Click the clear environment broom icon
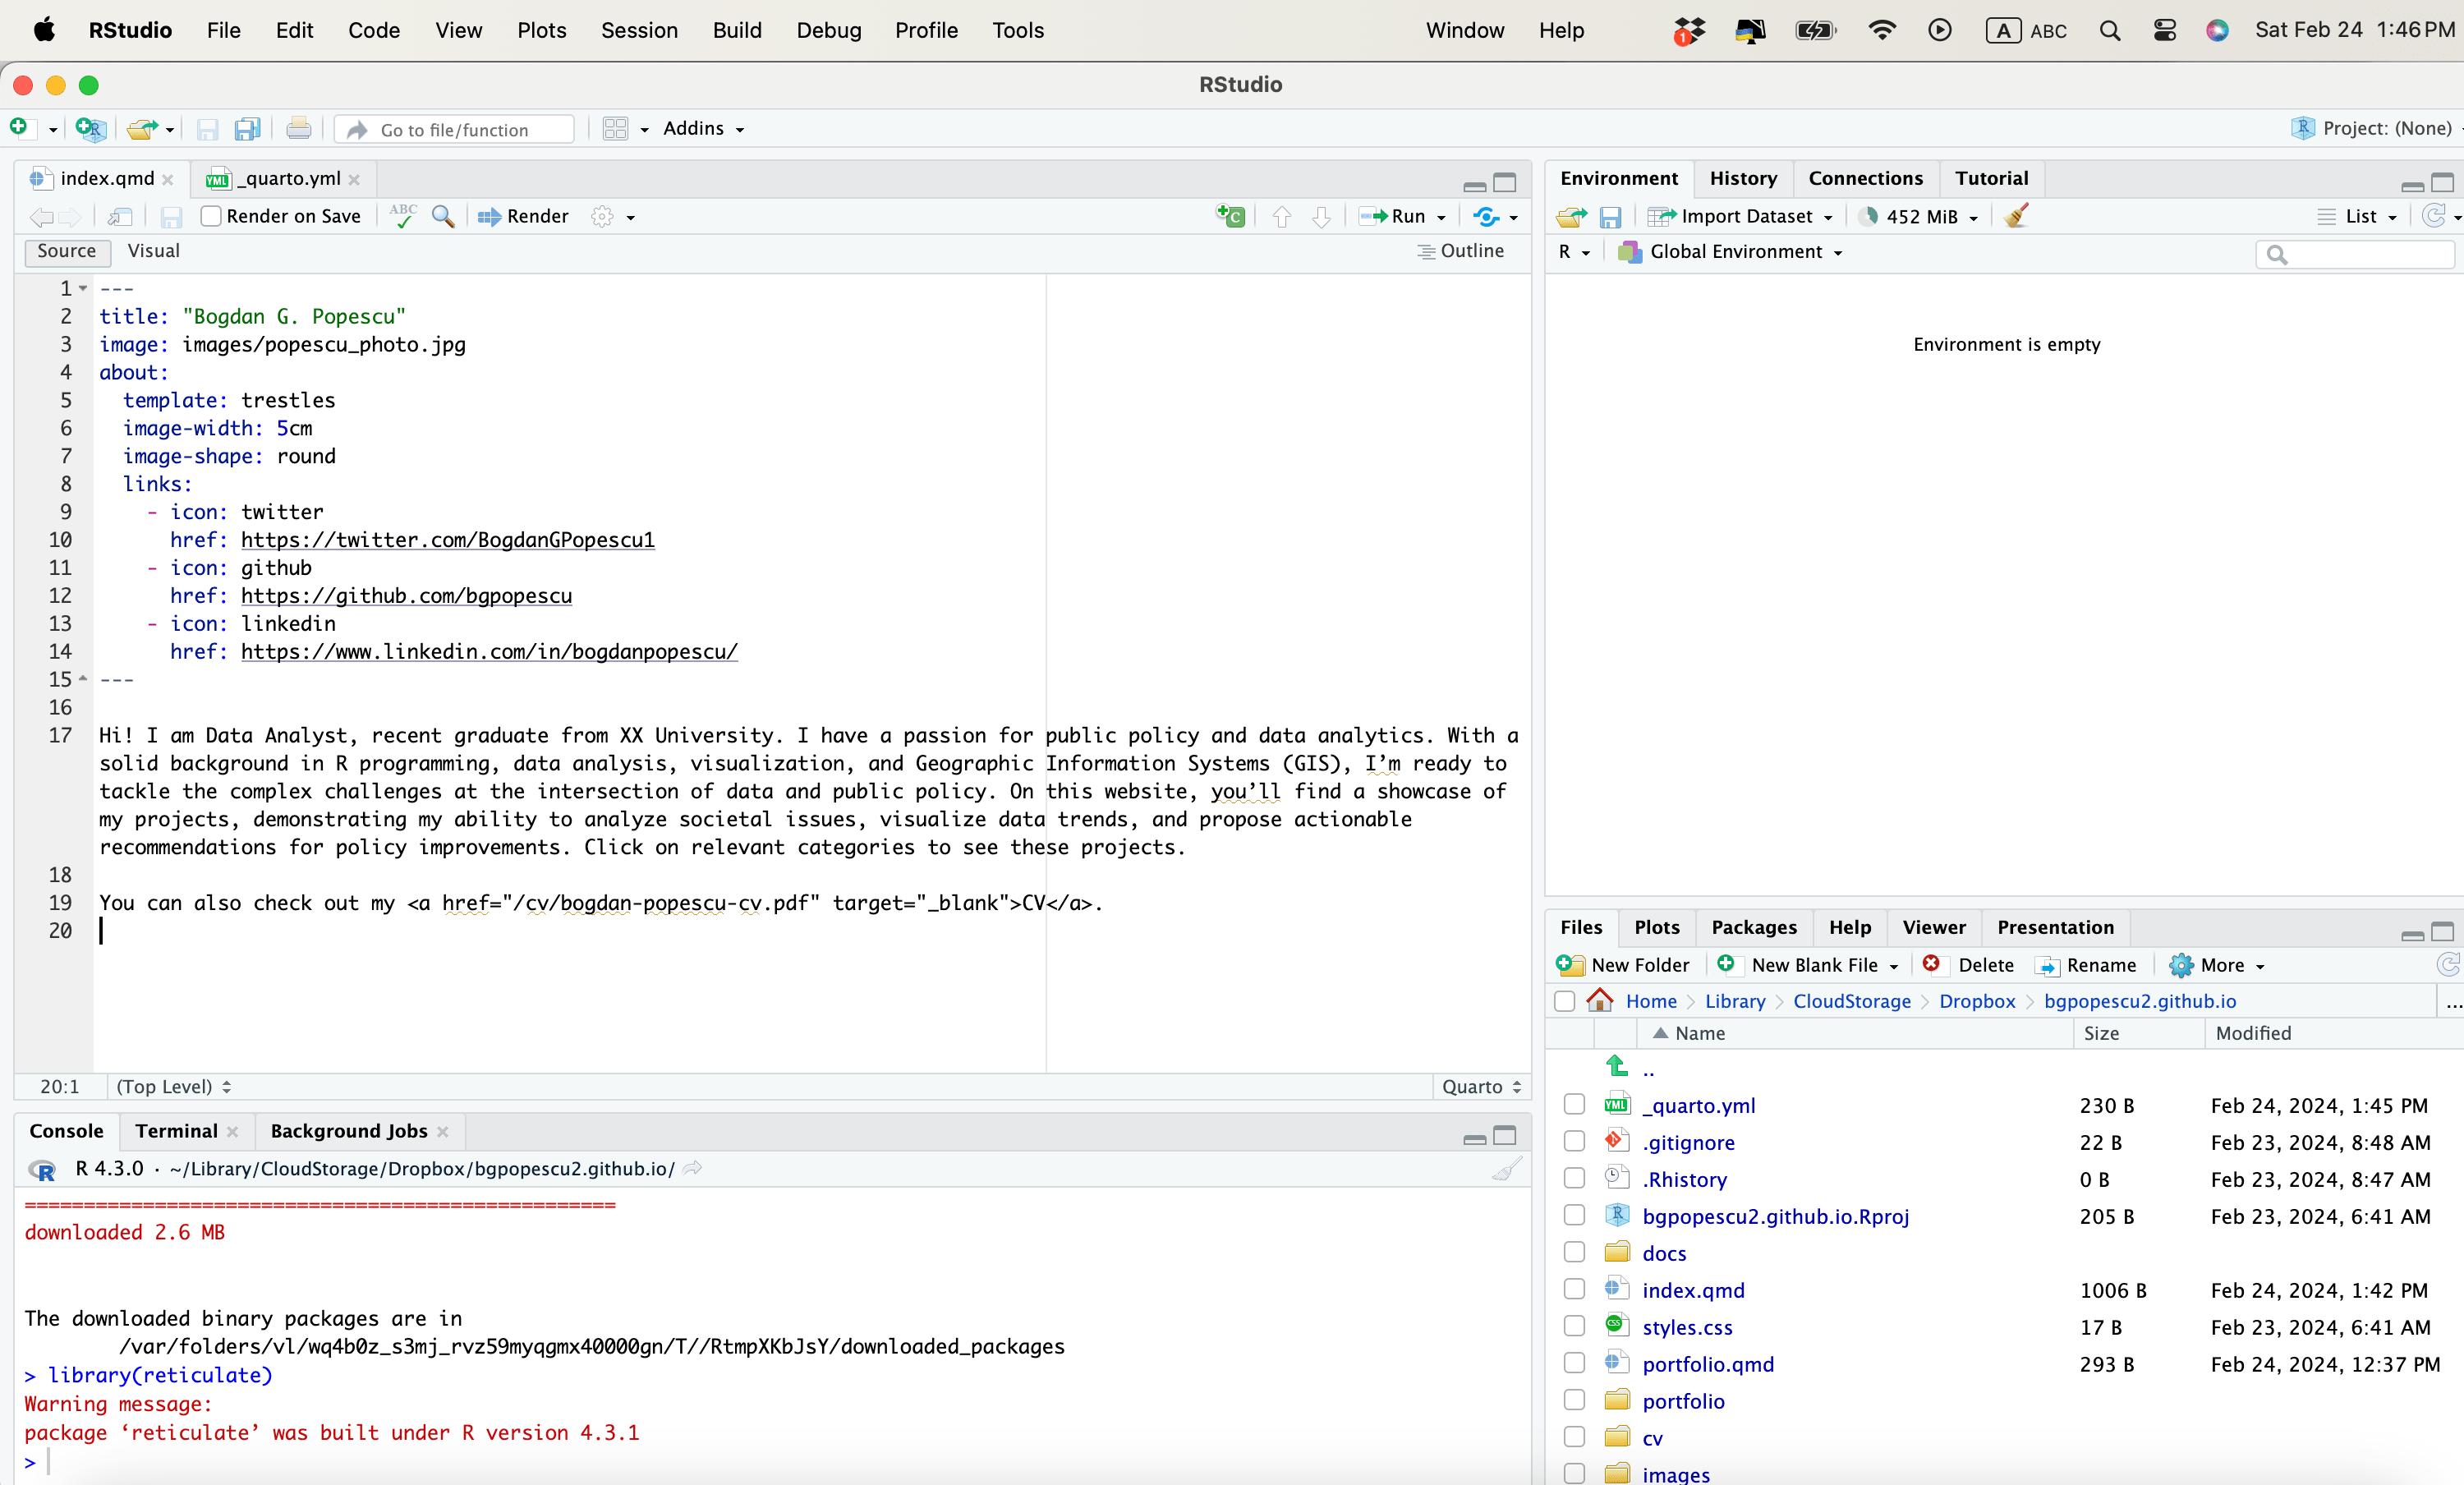Screen dimensions: 2464x1485 click(x=2017, y=216)
